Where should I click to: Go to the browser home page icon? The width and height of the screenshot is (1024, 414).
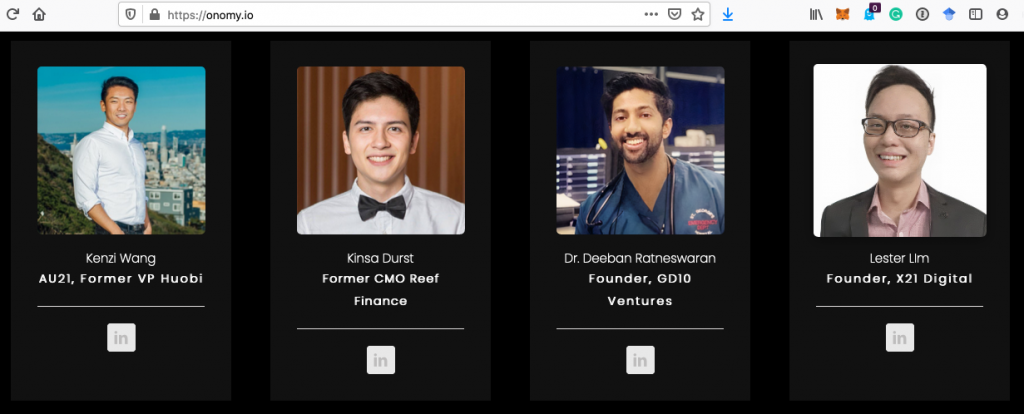click(39, 14)
